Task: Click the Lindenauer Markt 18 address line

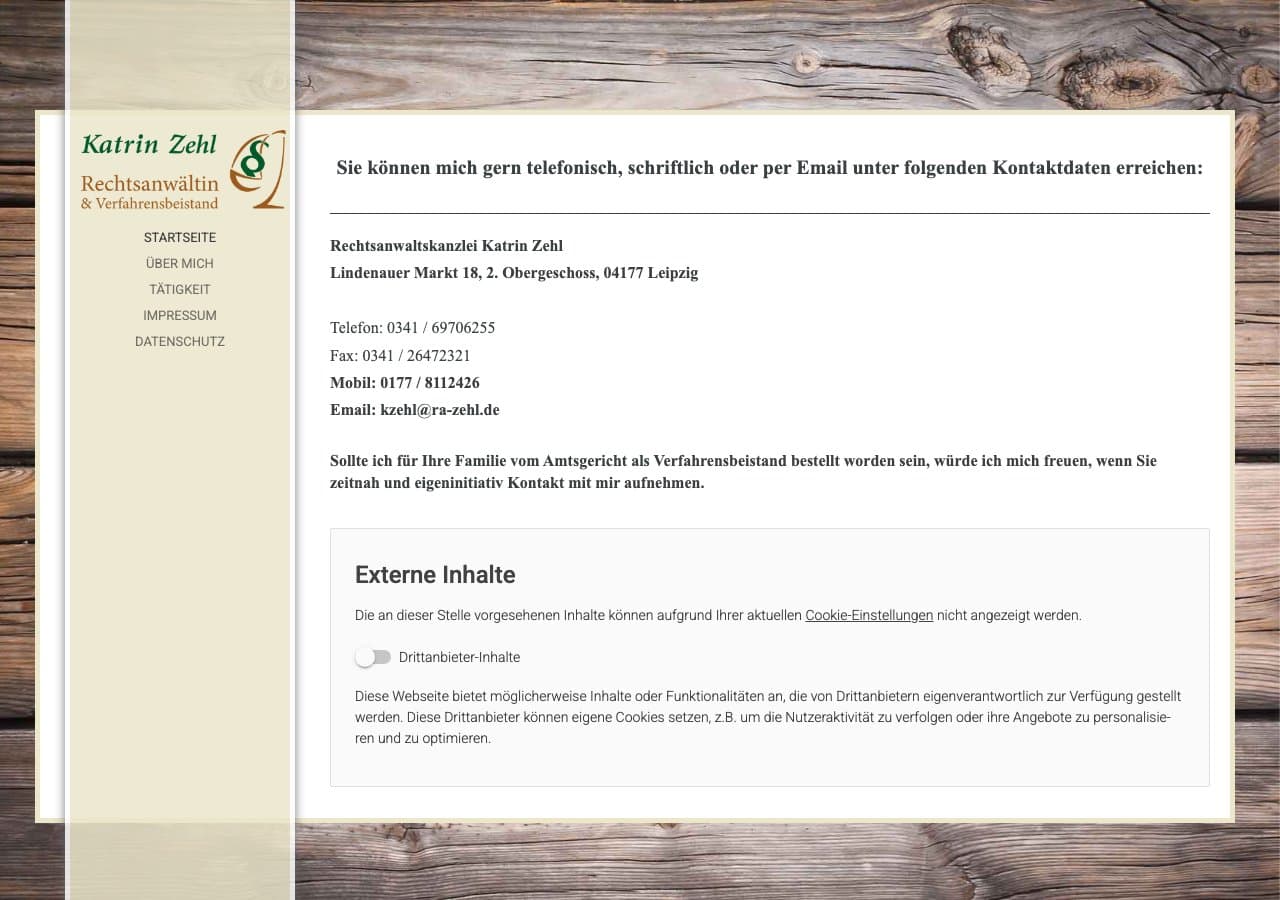Action: pos(514,273)
